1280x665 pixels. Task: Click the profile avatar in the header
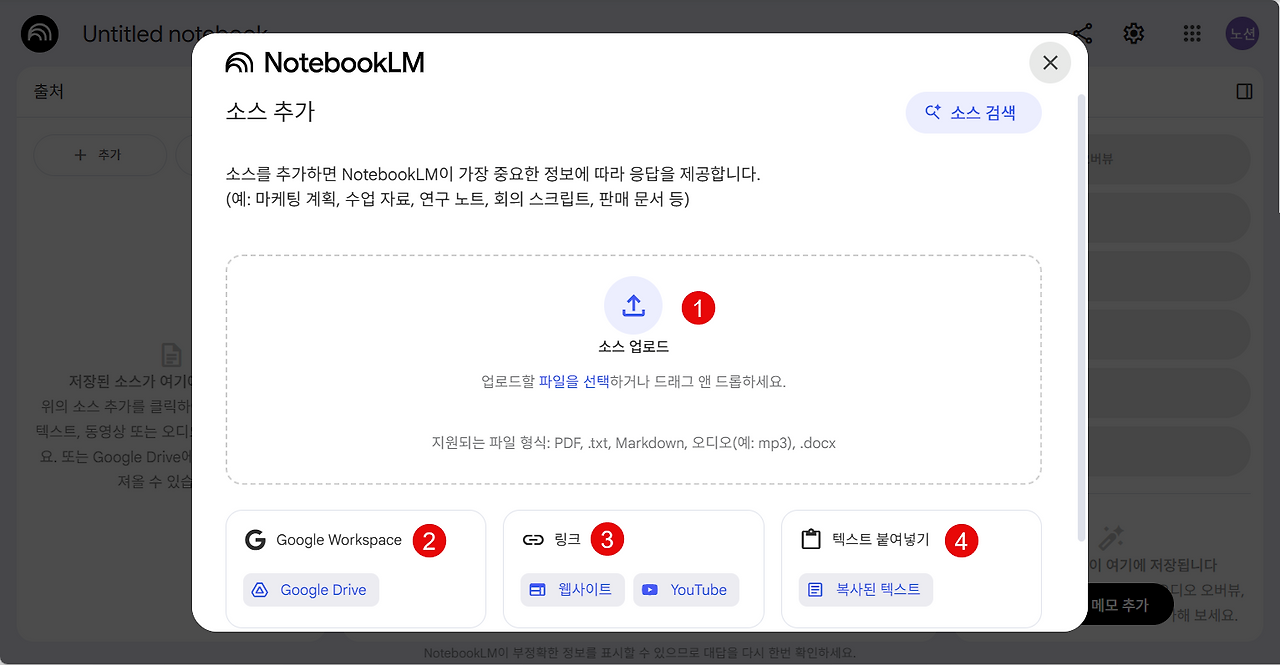tap(1242, 34)
